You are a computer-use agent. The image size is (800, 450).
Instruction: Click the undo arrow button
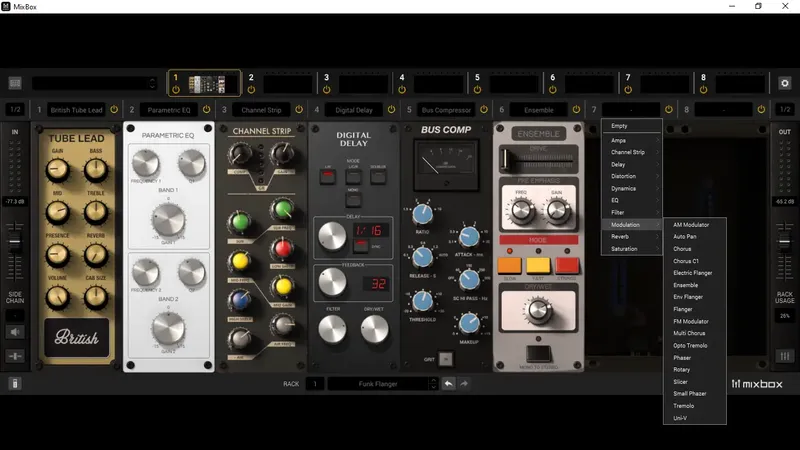coord(448,384)
